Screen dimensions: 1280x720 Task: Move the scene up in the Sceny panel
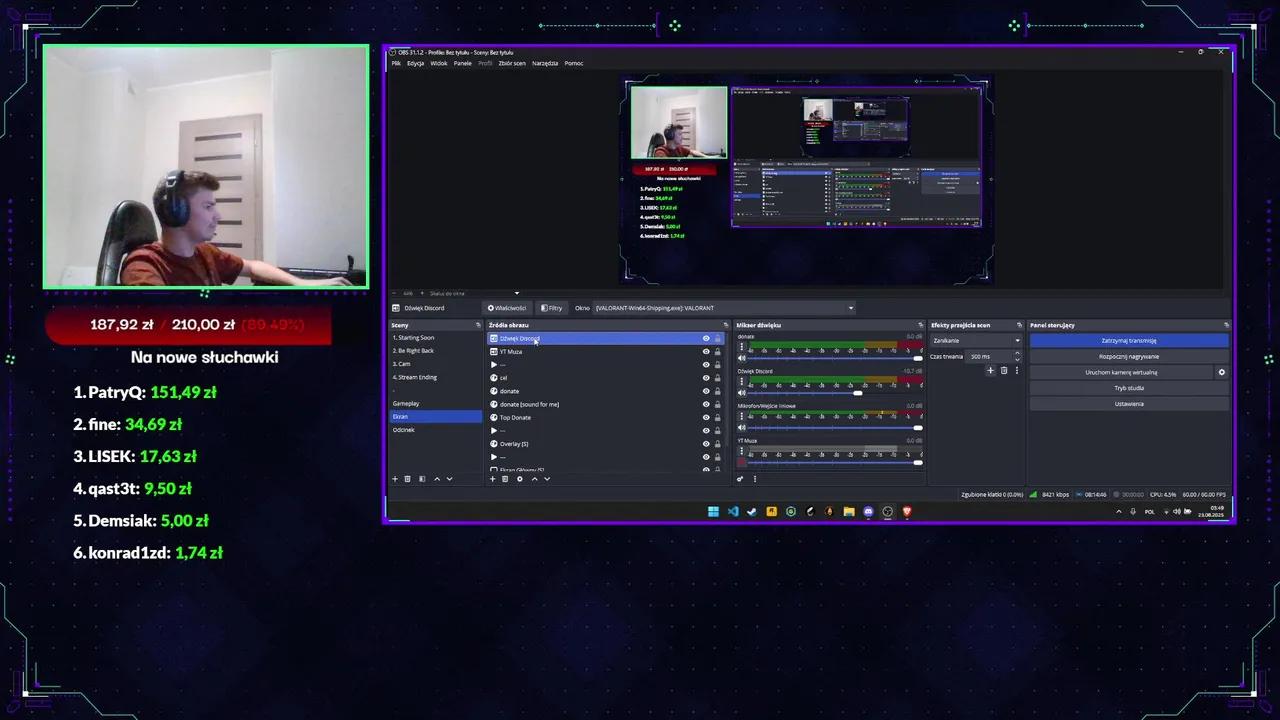click(437, 479)
